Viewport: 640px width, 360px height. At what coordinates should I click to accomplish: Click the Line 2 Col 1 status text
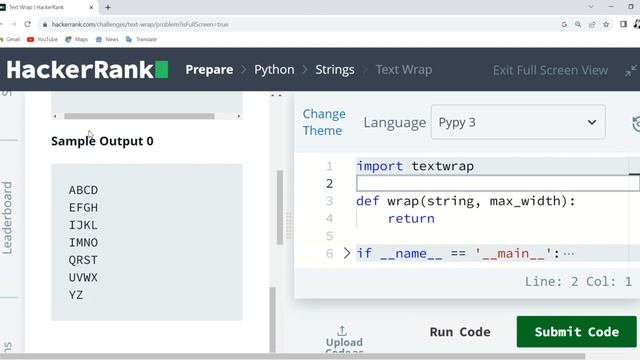pos(578,281)
